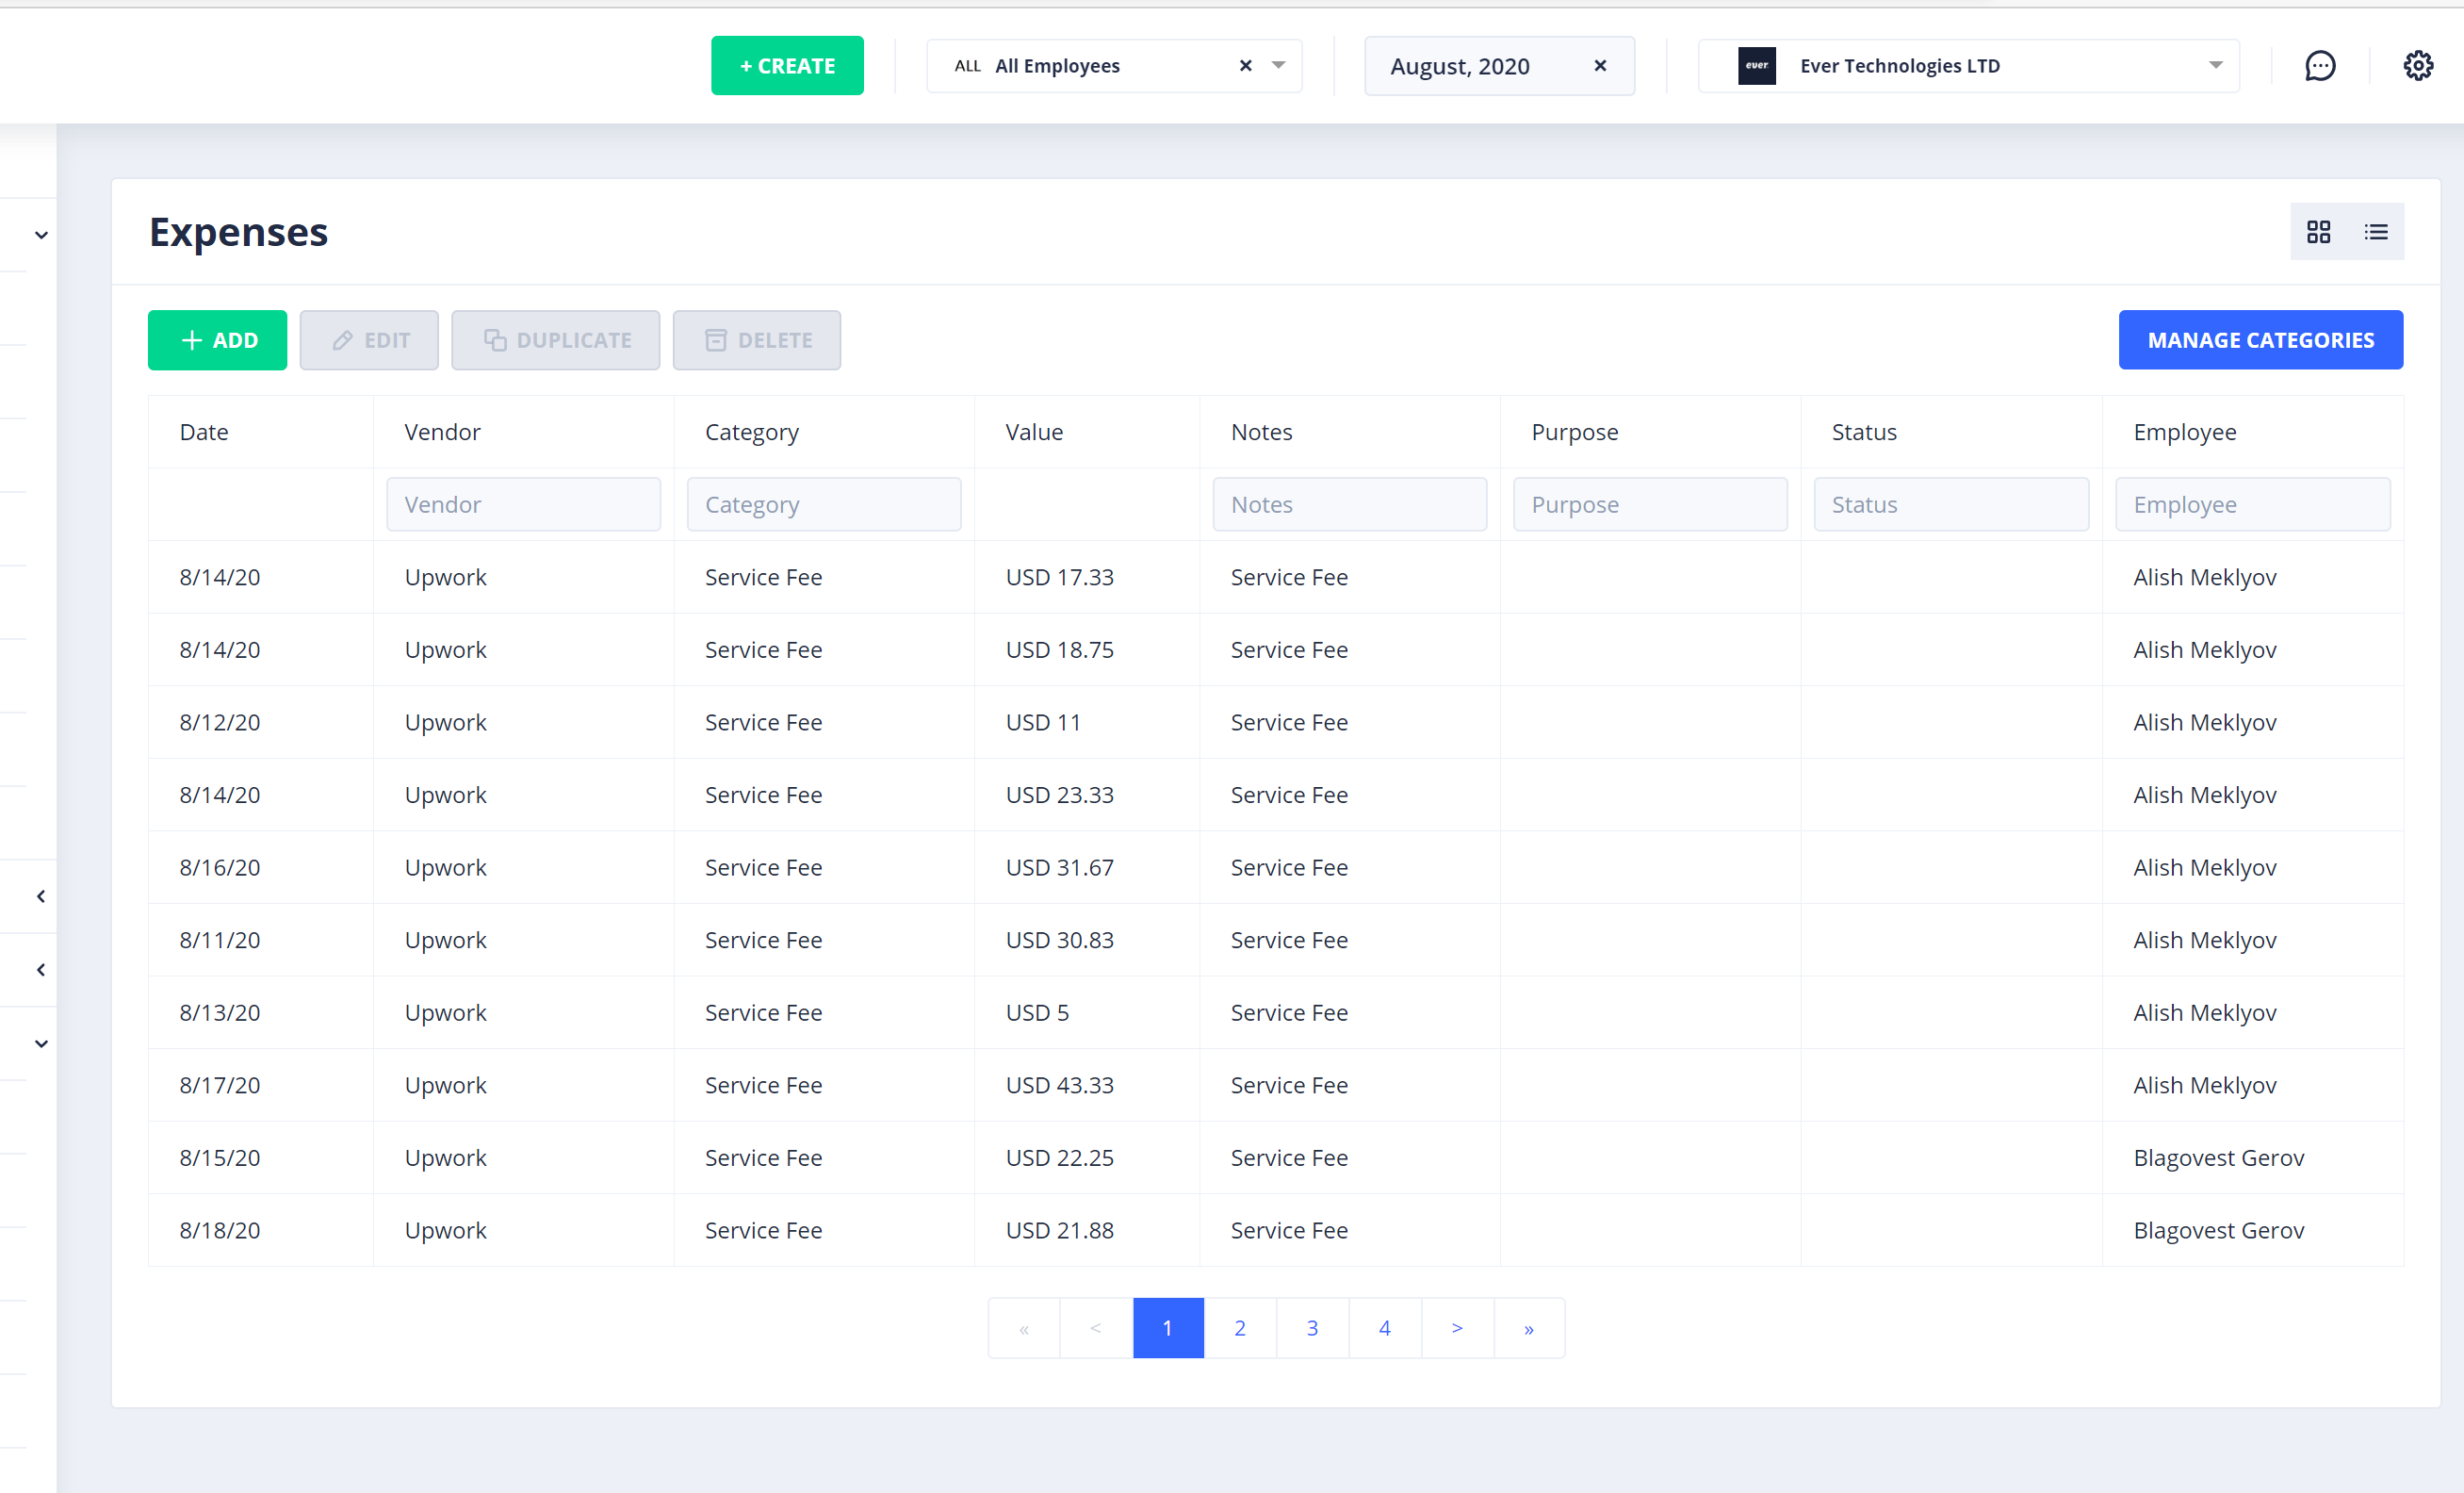Screen dimensions: 2464x1493
Task: Clear the August 2020 date filter
Action: [x=1599, y=65]
